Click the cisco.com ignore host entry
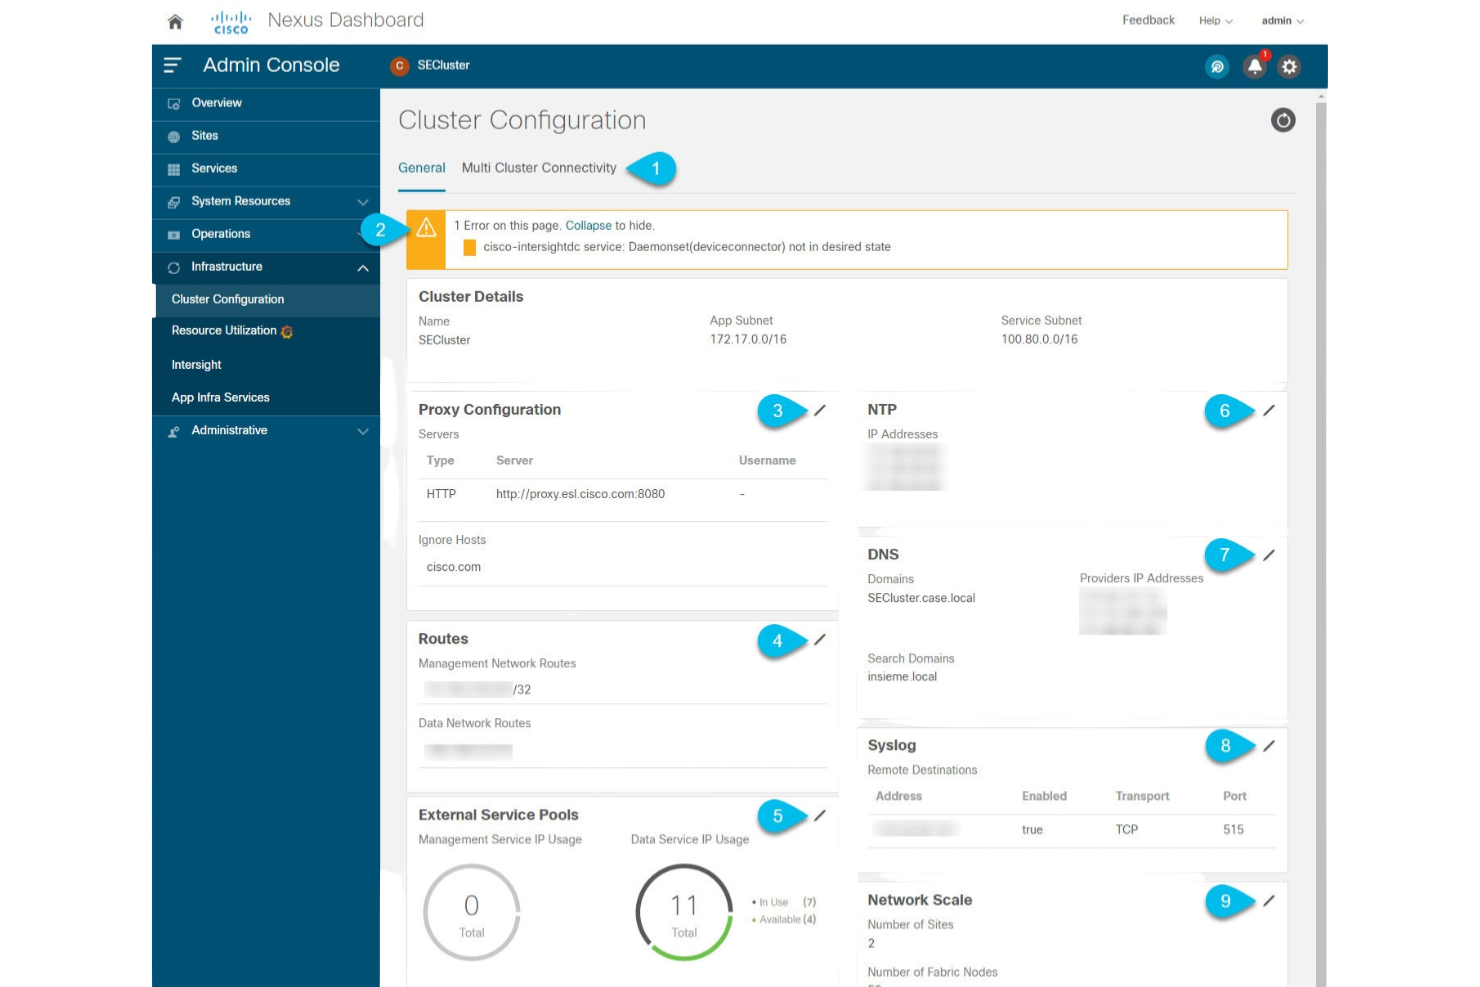1480x987 pixels. (x=454, y=567)
